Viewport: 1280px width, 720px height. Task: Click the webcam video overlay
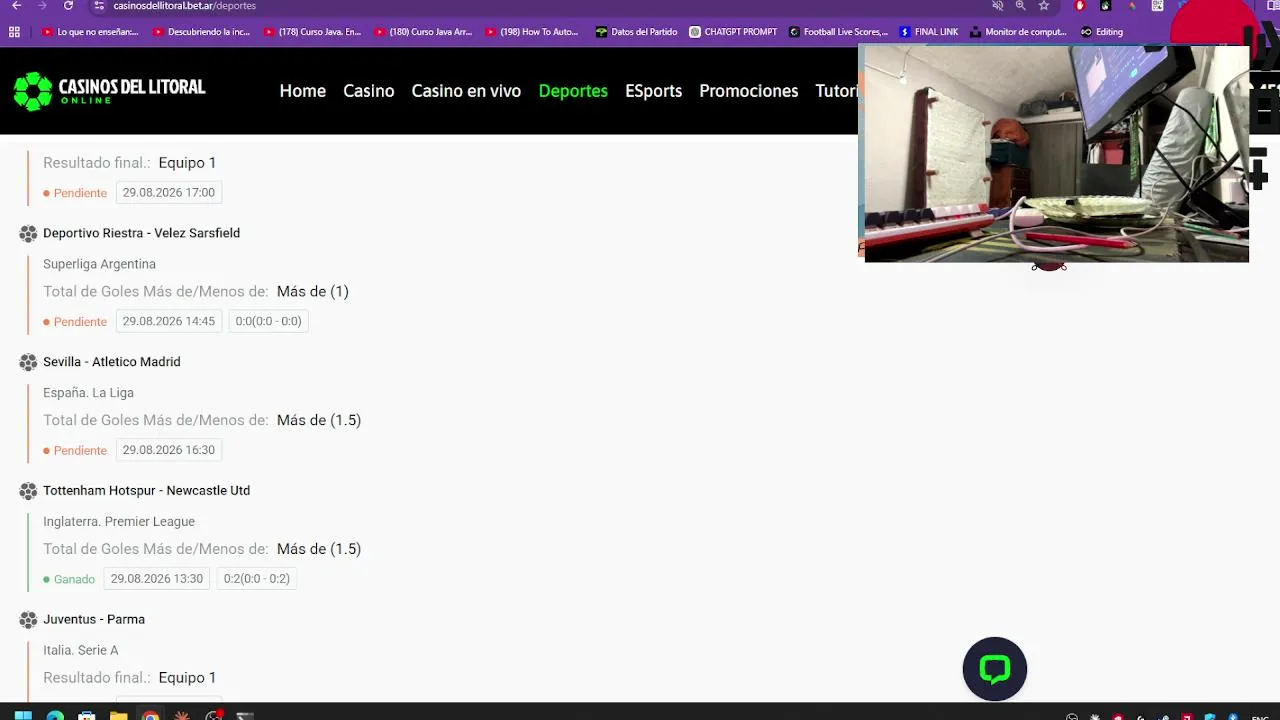click(1056, 154)
